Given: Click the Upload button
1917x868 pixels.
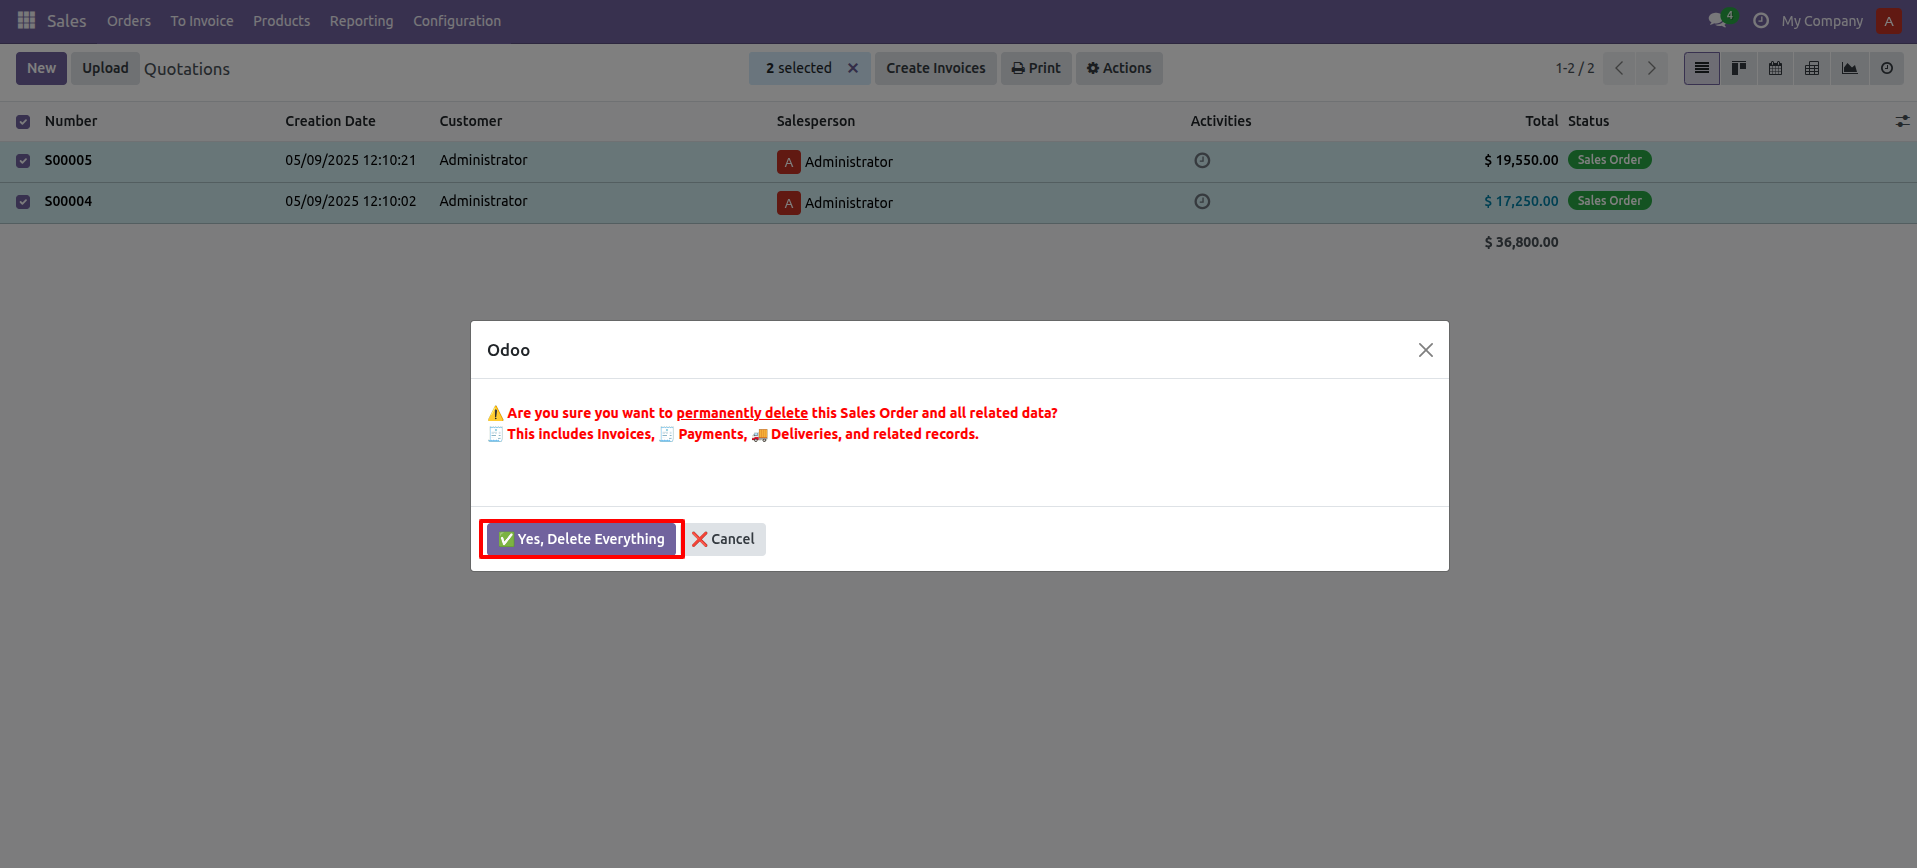Looking at the screenshot, I should pos(105,68).
